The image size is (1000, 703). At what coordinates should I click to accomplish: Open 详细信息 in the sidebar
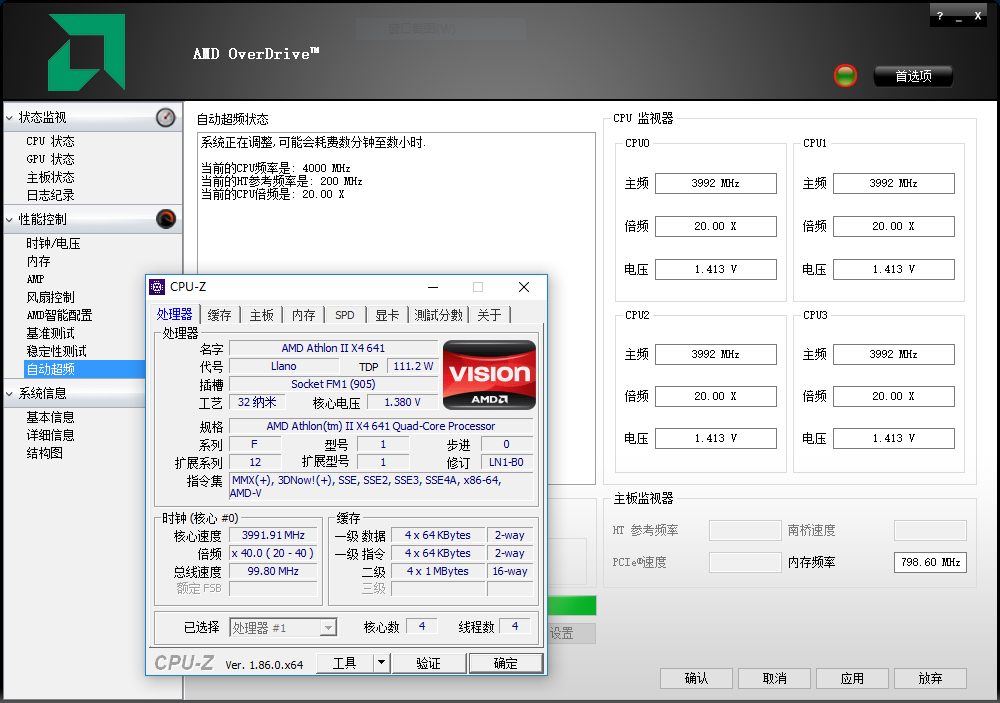click(50, 435)
